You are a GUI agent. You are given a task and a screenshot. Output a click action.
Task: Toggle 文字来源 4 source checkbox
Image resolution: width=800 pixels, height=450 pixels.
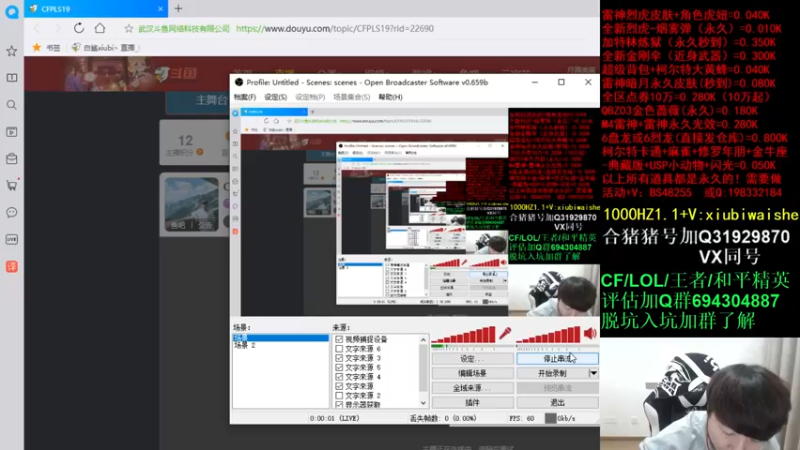pyautogui.click(x=339, y=377)
